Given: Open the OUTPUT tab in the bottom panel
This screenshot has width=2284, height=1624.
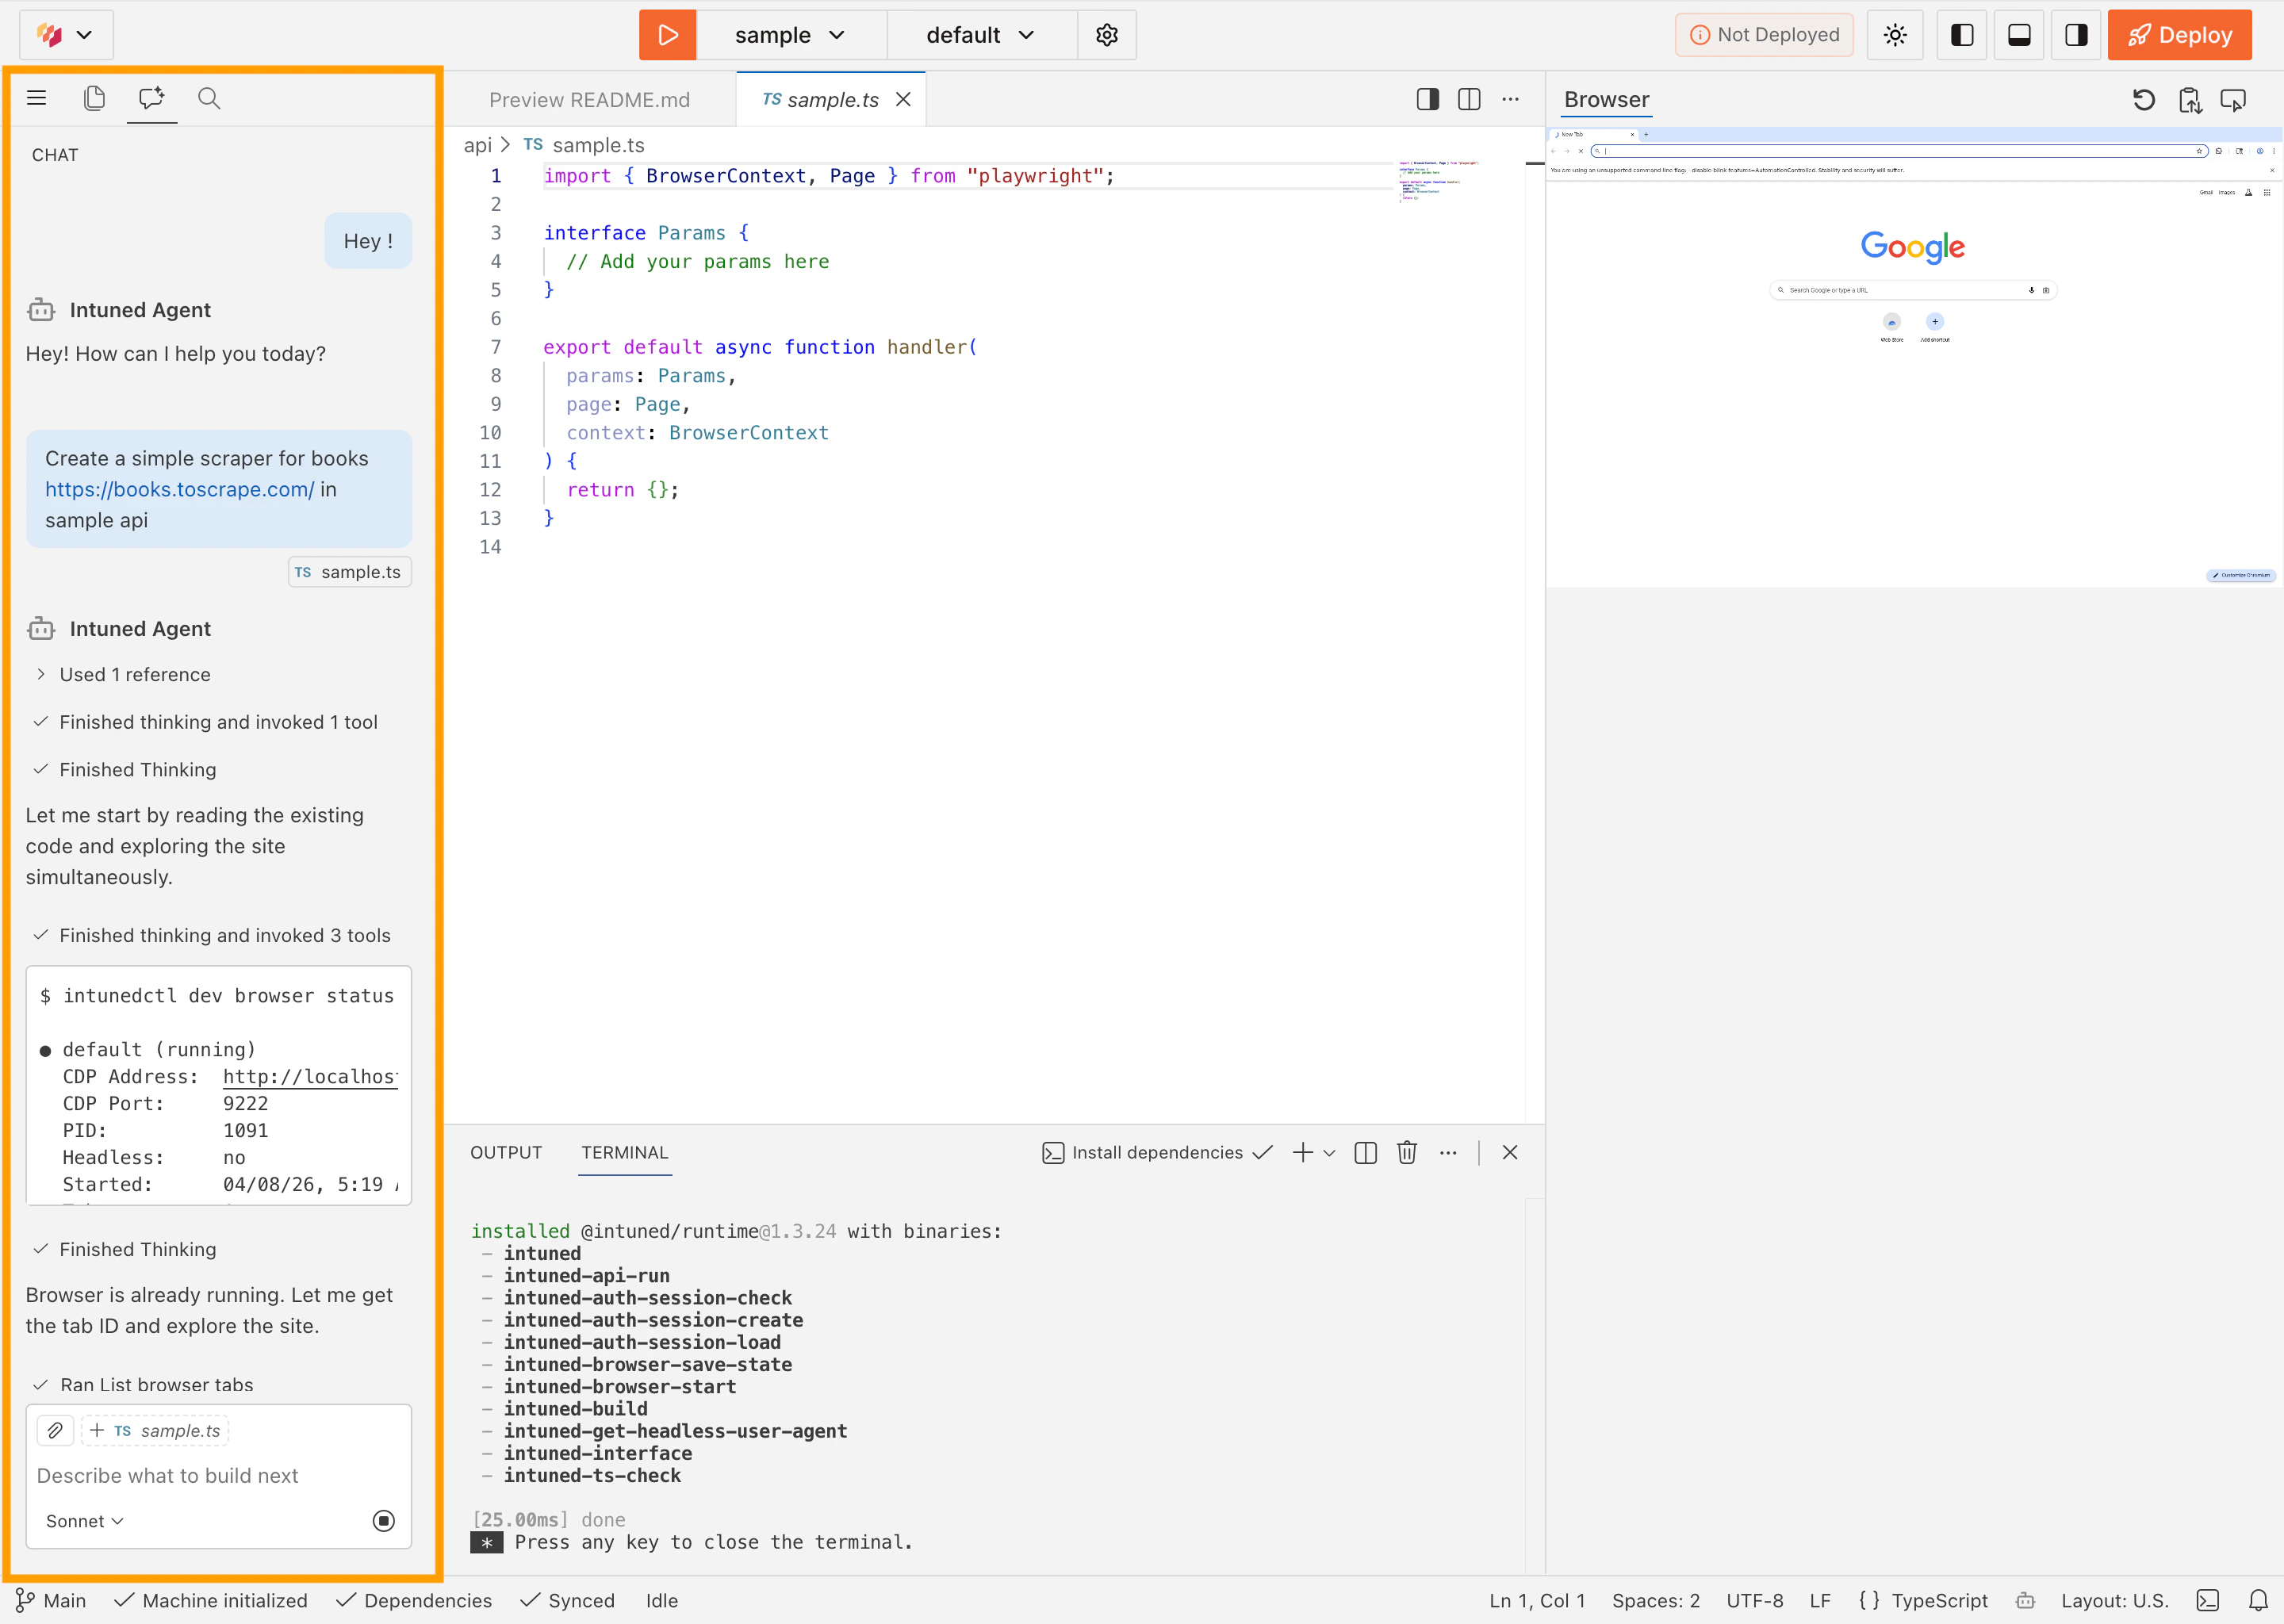Looking at the screenshot, I should (506, 1152).
